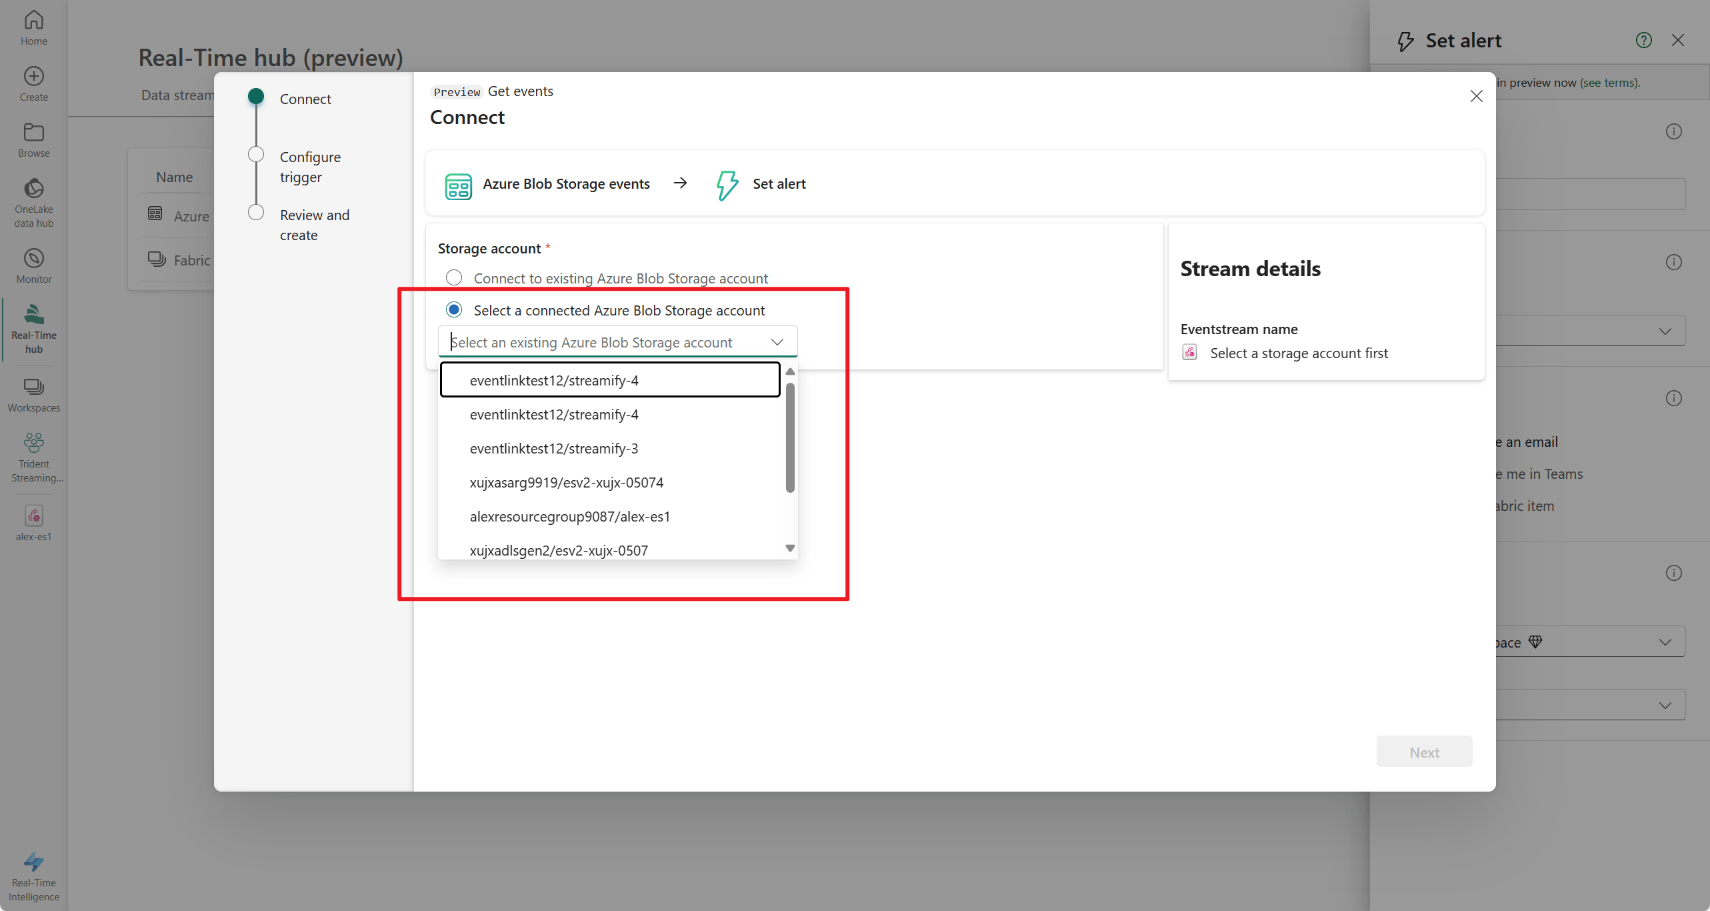Click the second info icon in Set alert pane
The height and width of the screenshot is (911, 1710).
[1674, 262]
